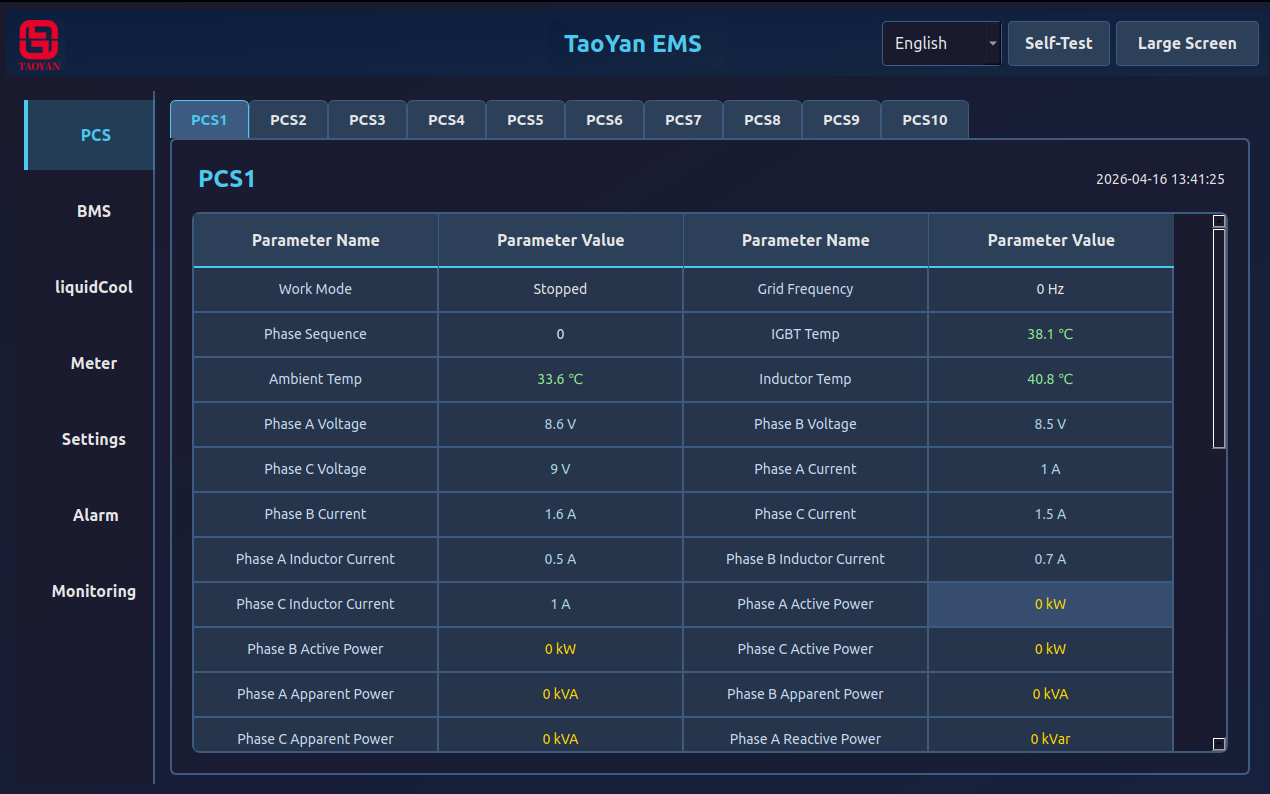
Task: Click the Work Mode Stopped value
Action: point(560,289)
